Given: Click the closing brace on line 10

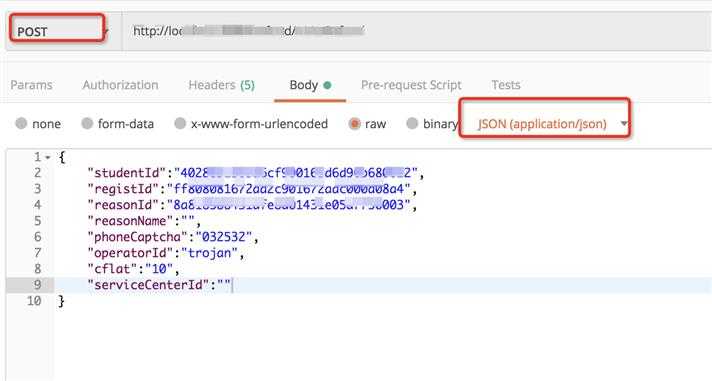Looking at the screenshot, I should [x=61, y=301].
